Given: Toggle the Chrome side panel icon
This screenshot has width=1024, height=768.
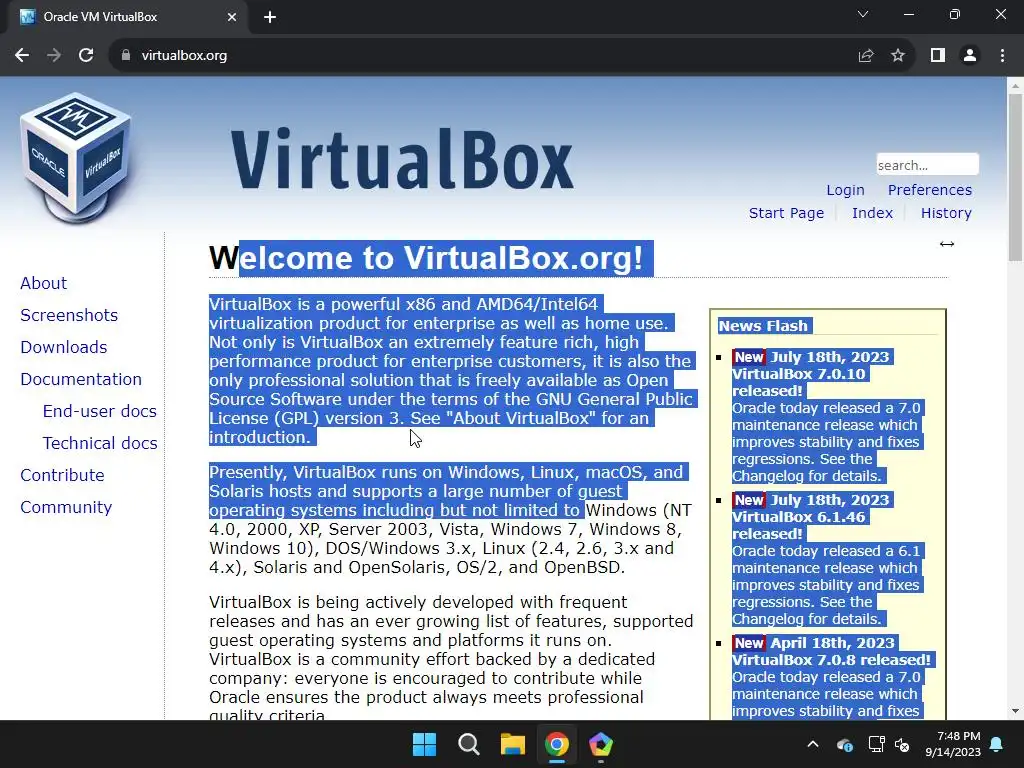Looking at the screenshot, I should point(938,56).
